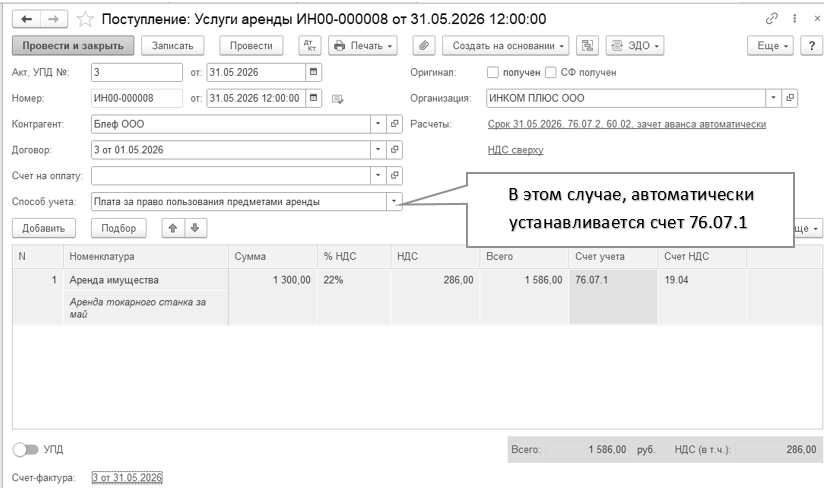This screenshot has height=504, width=834.
Task: Expand Счет на оплату dropdown
Action: pos(378,175)
